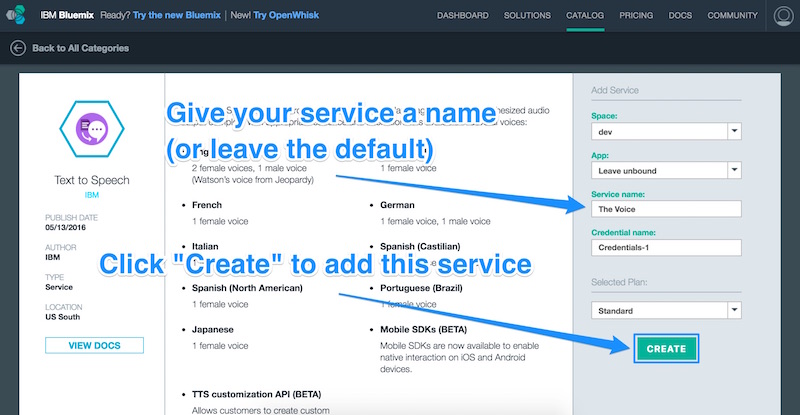The height and width of the screenshot is (415, 800).
Task: Open the Space dropdown
Action: coord(665,131)
